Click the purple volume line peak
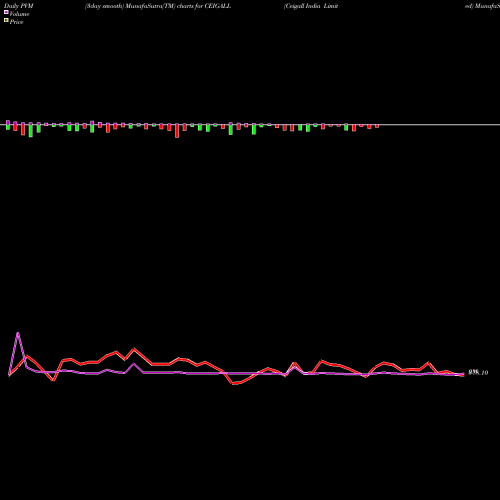 (18, 333)
